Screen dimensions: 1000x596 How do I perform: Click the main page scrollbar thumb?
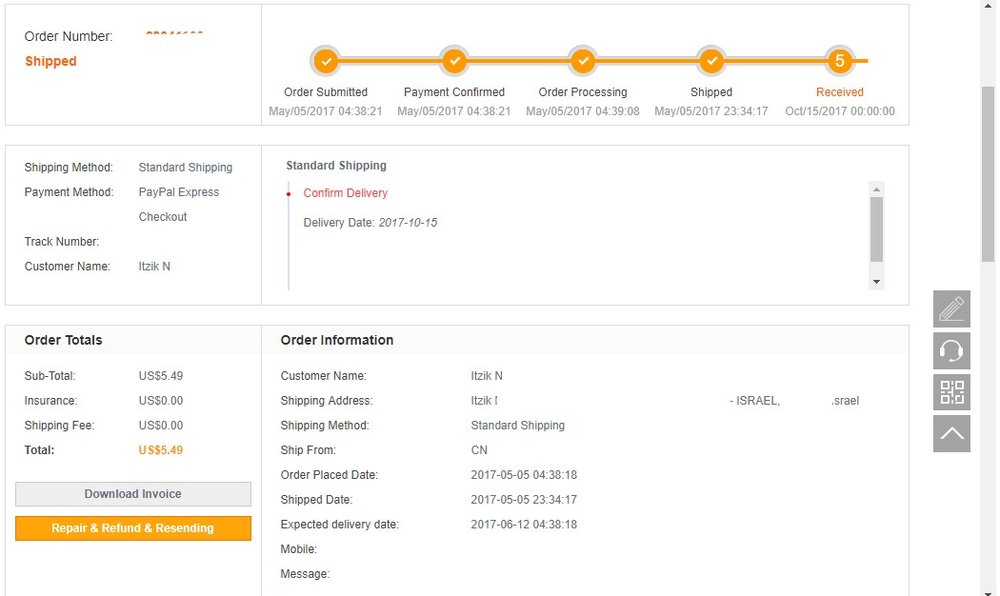(988, 173)
